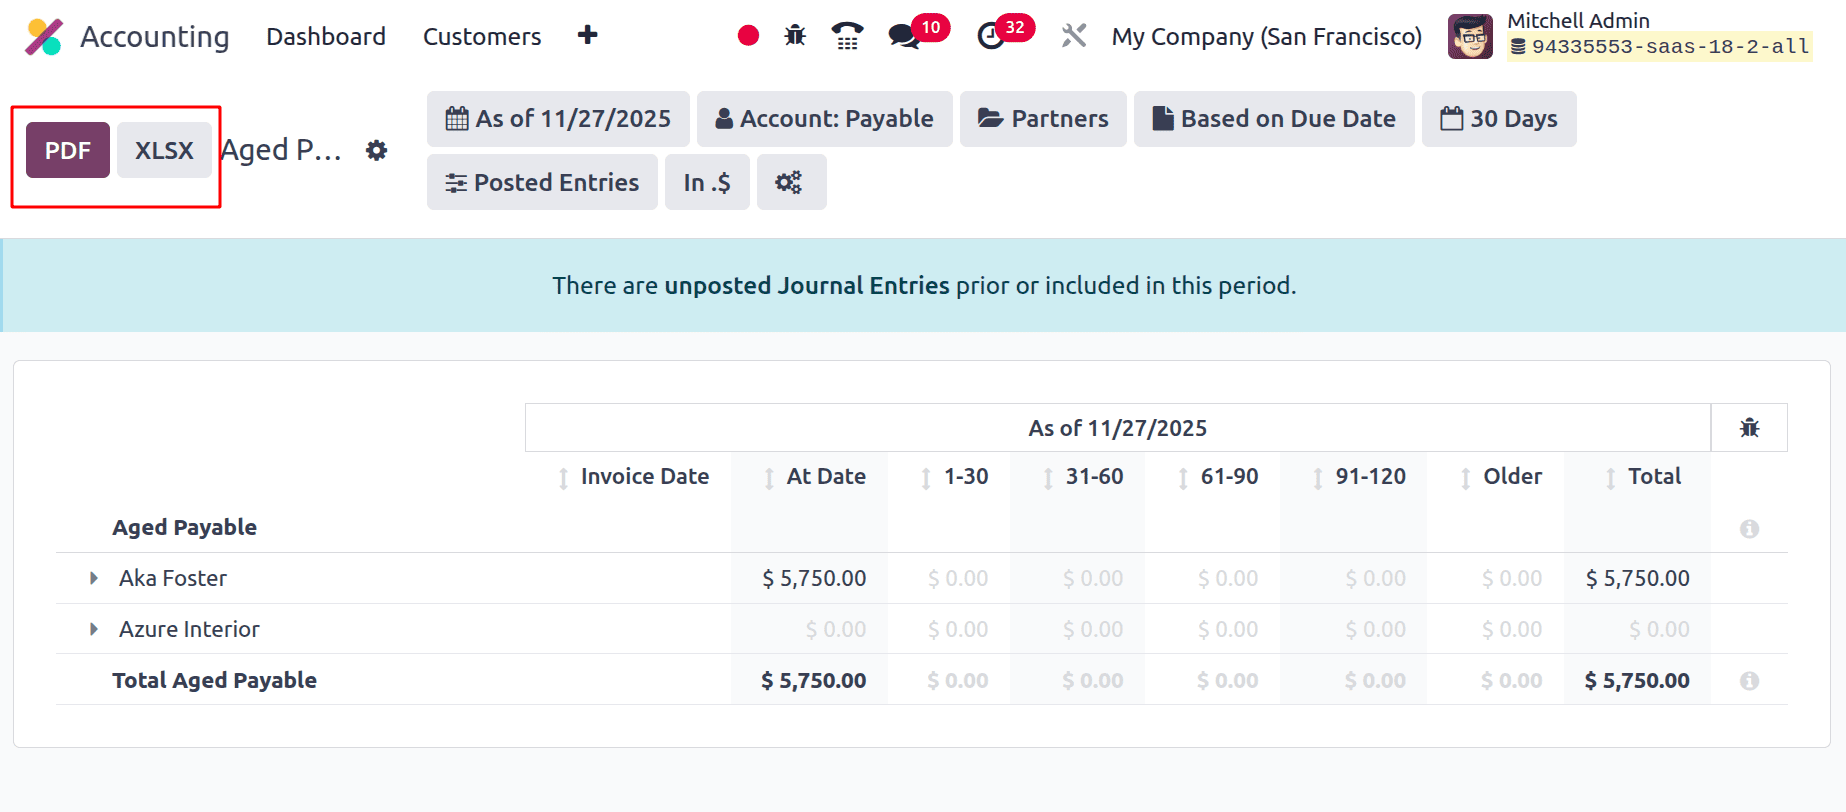Click Total Aged Payable label

coord(214,680)
